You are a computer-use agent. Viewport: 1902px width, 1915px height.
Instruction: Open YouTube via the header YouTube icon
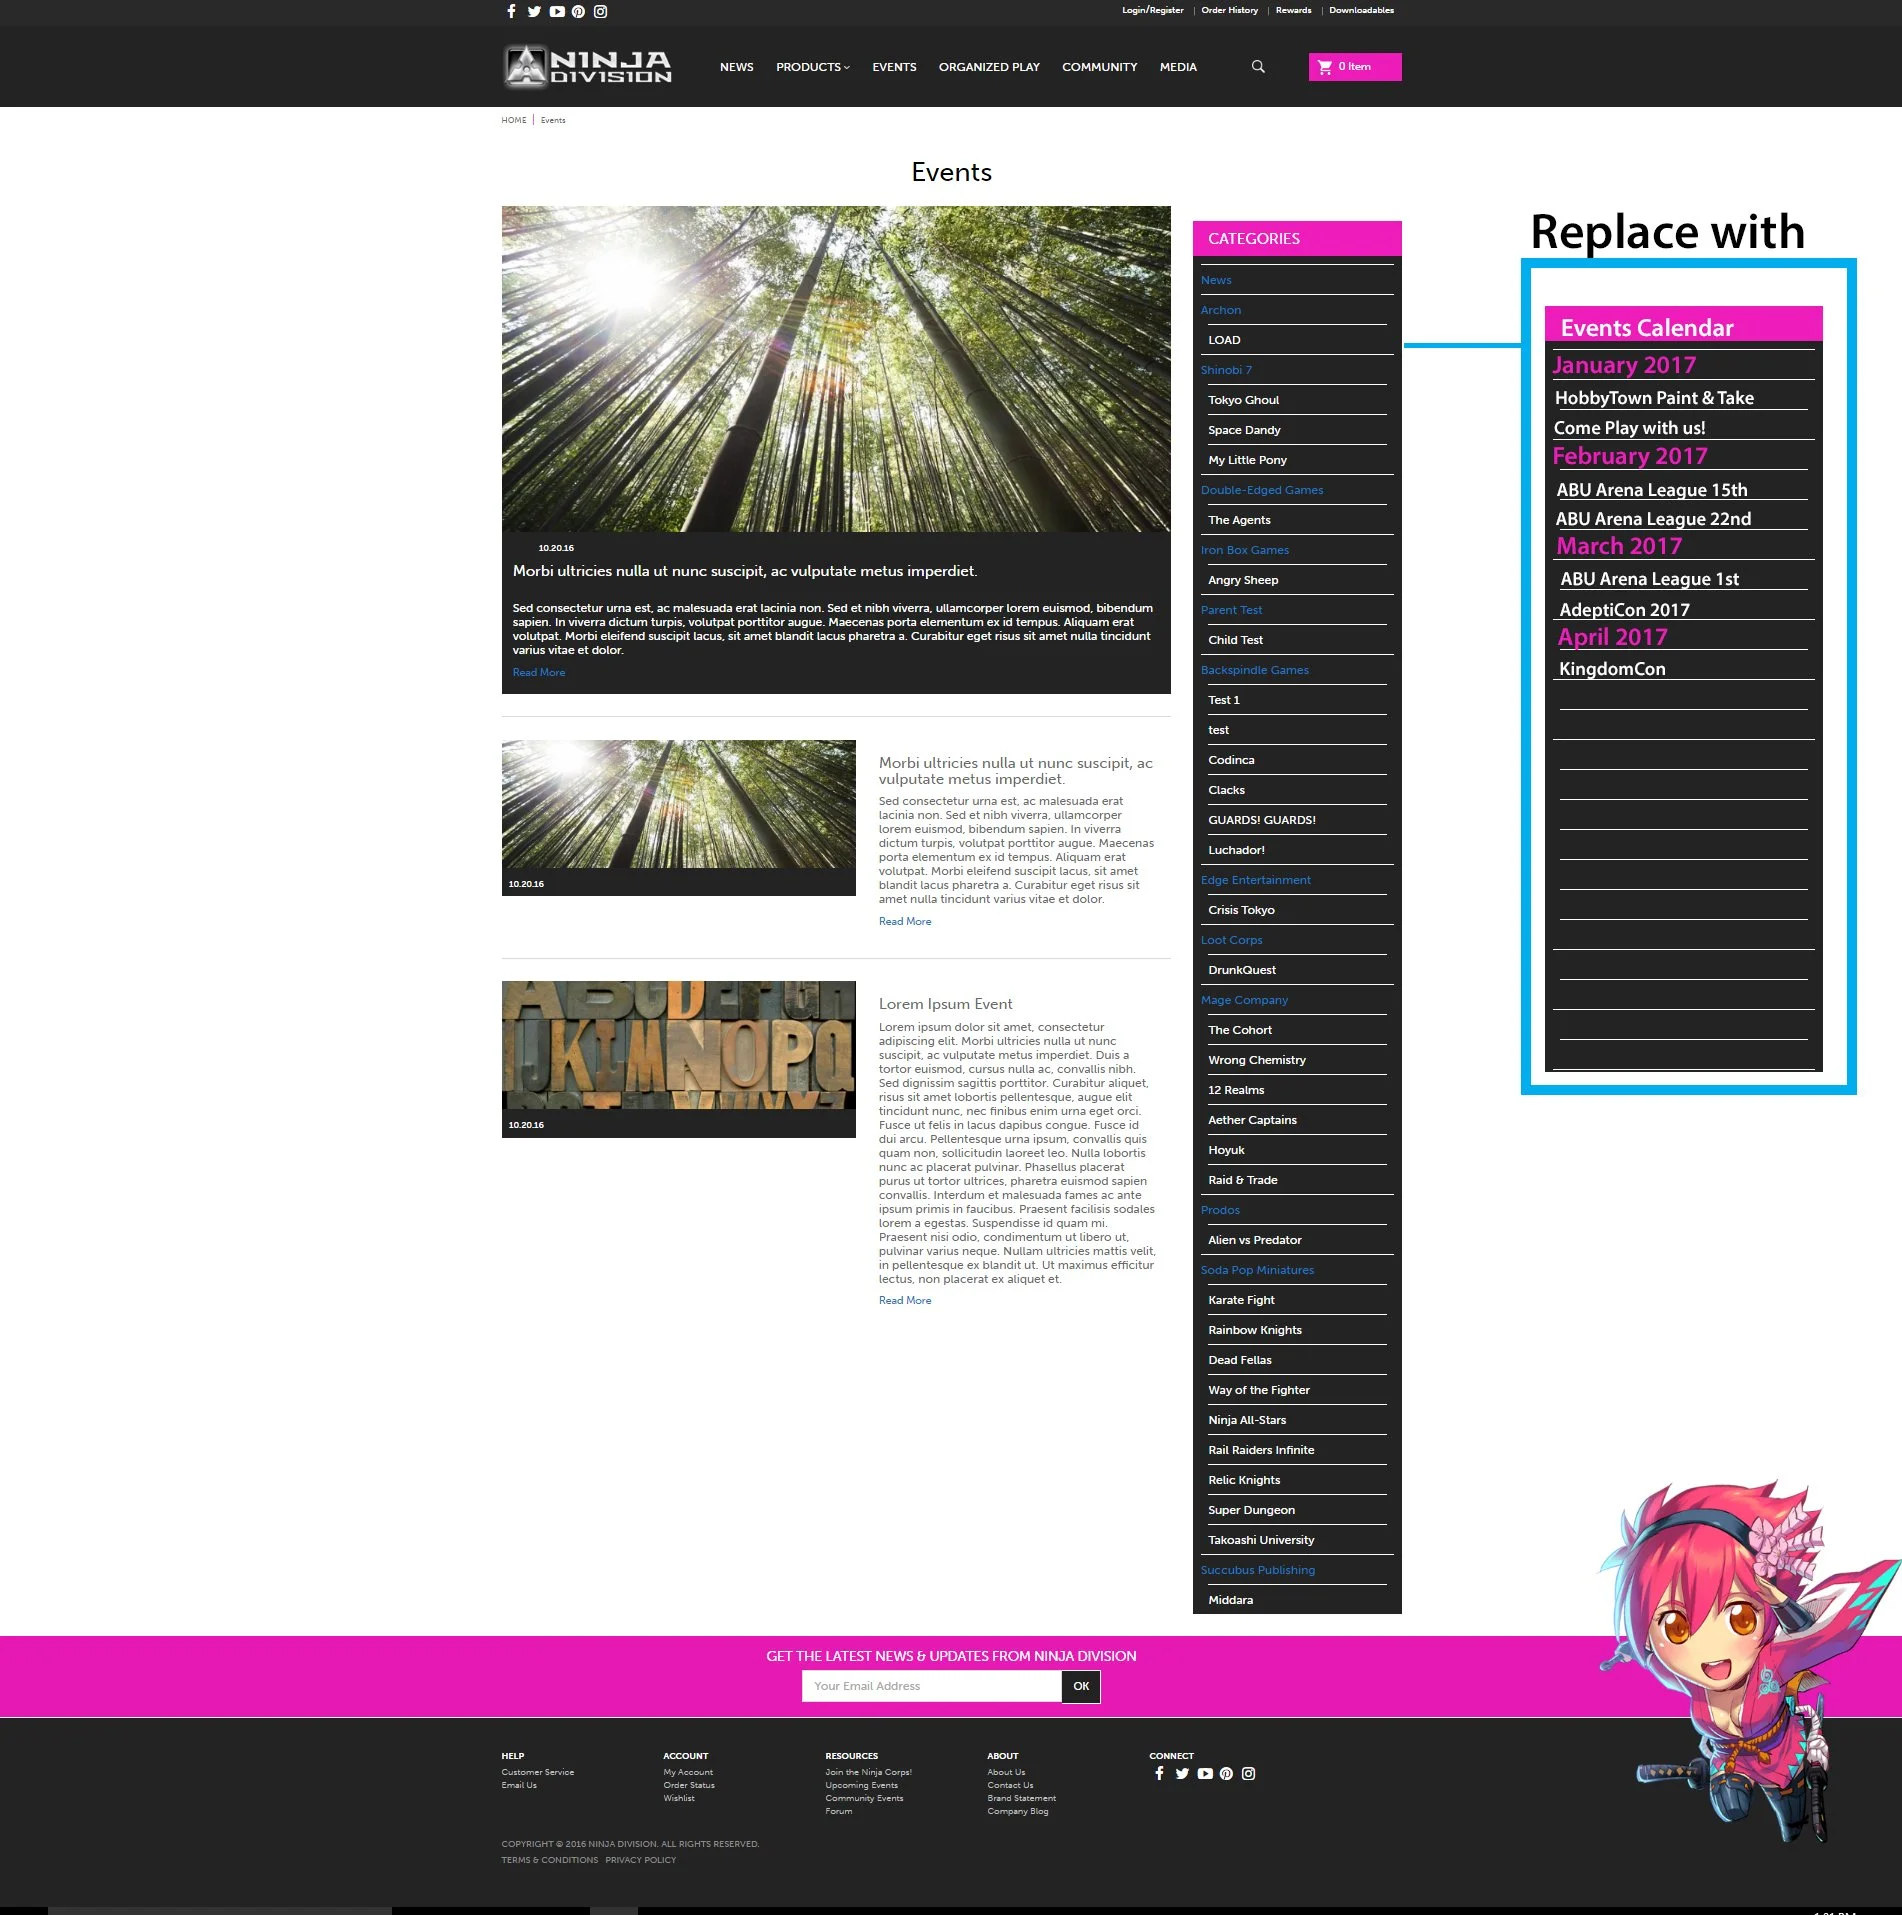(x=556, y=11)
